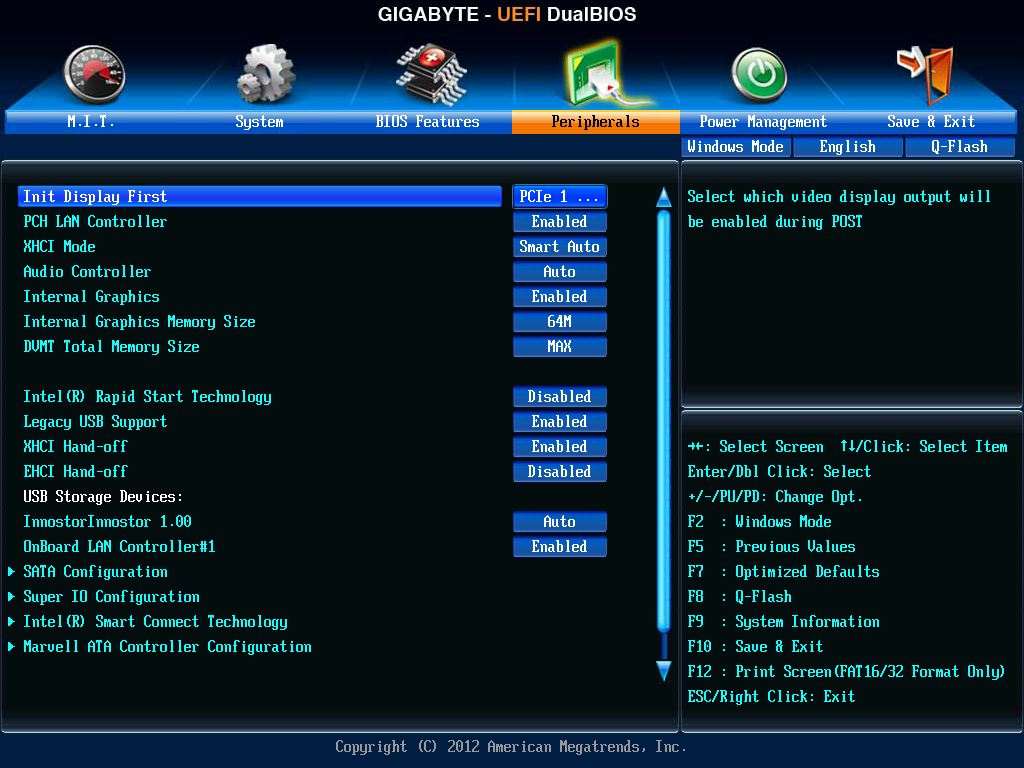Select the XHCI Hand-off label

click(x=76, y=447)
